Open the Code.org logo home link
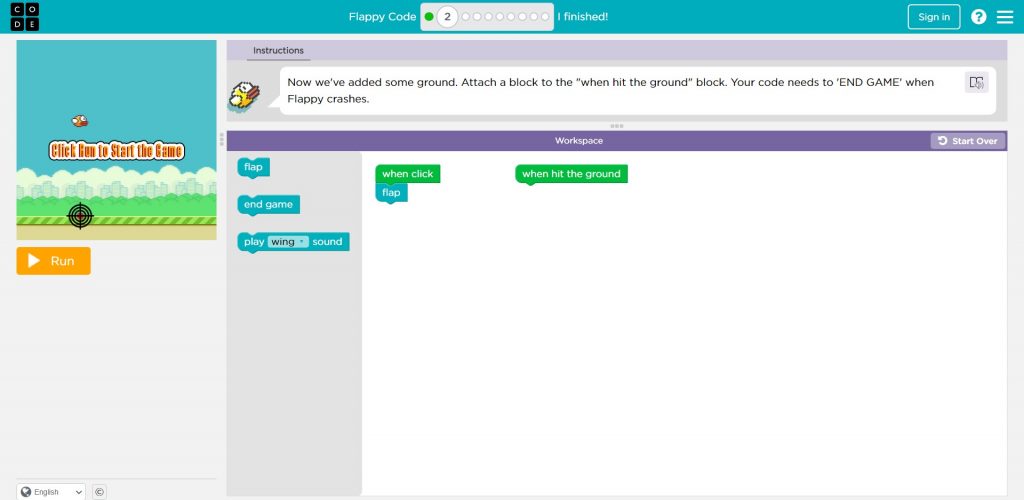 (x=25, y=16)
